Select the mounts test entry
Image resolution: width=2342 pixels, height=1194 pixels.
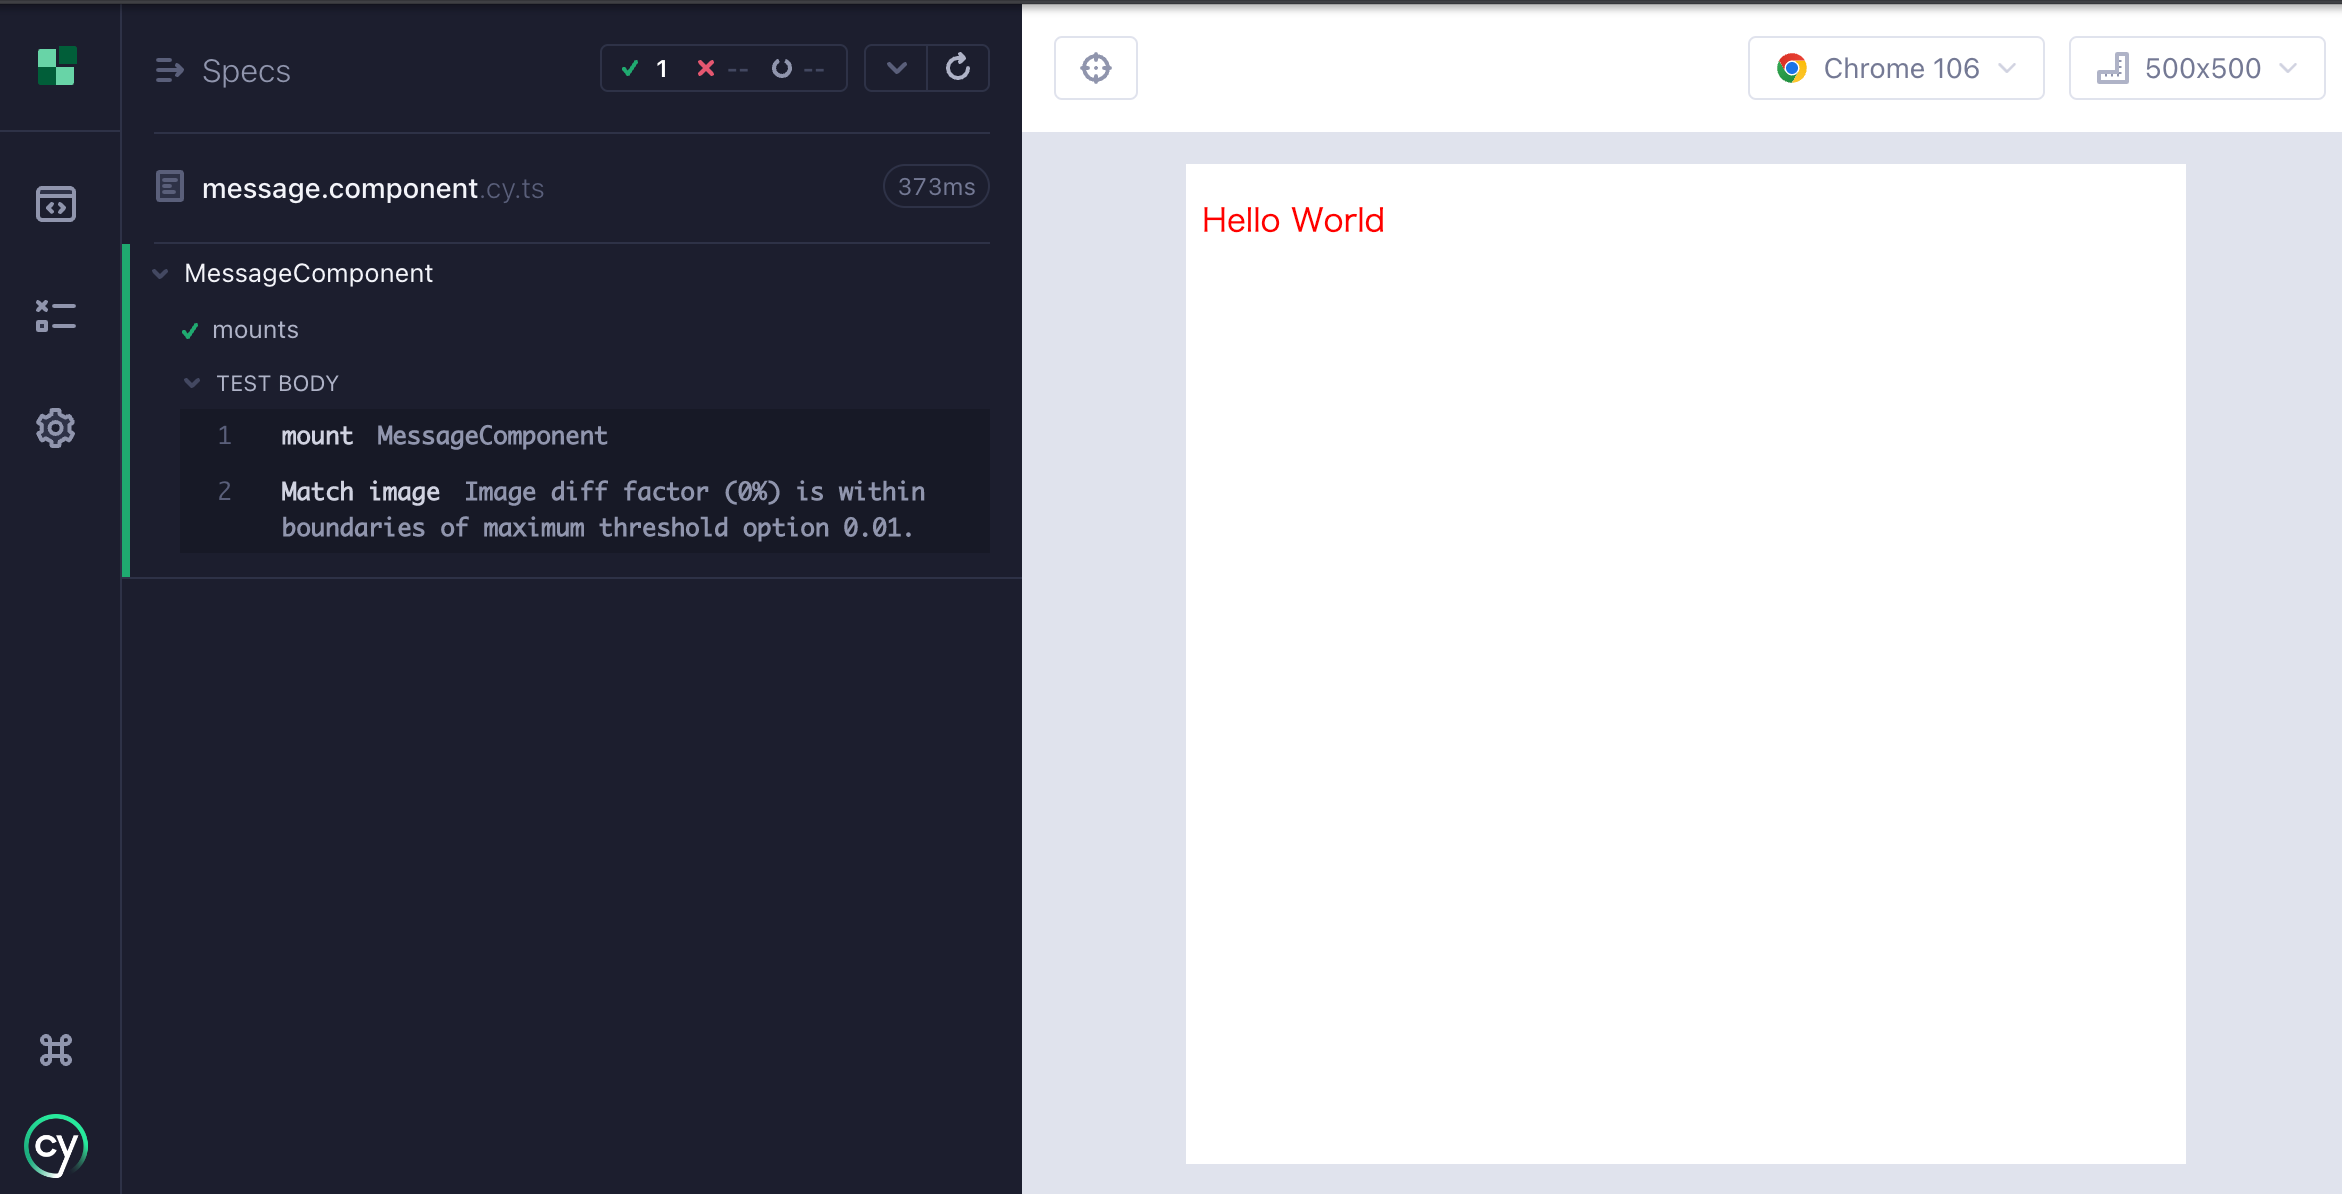coord(255,330)
